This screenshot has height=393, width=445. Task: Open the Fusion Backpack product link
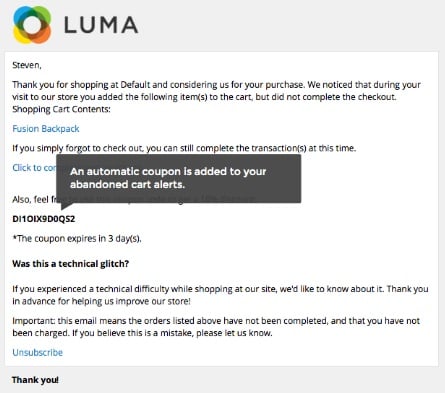tap(46, 129)
